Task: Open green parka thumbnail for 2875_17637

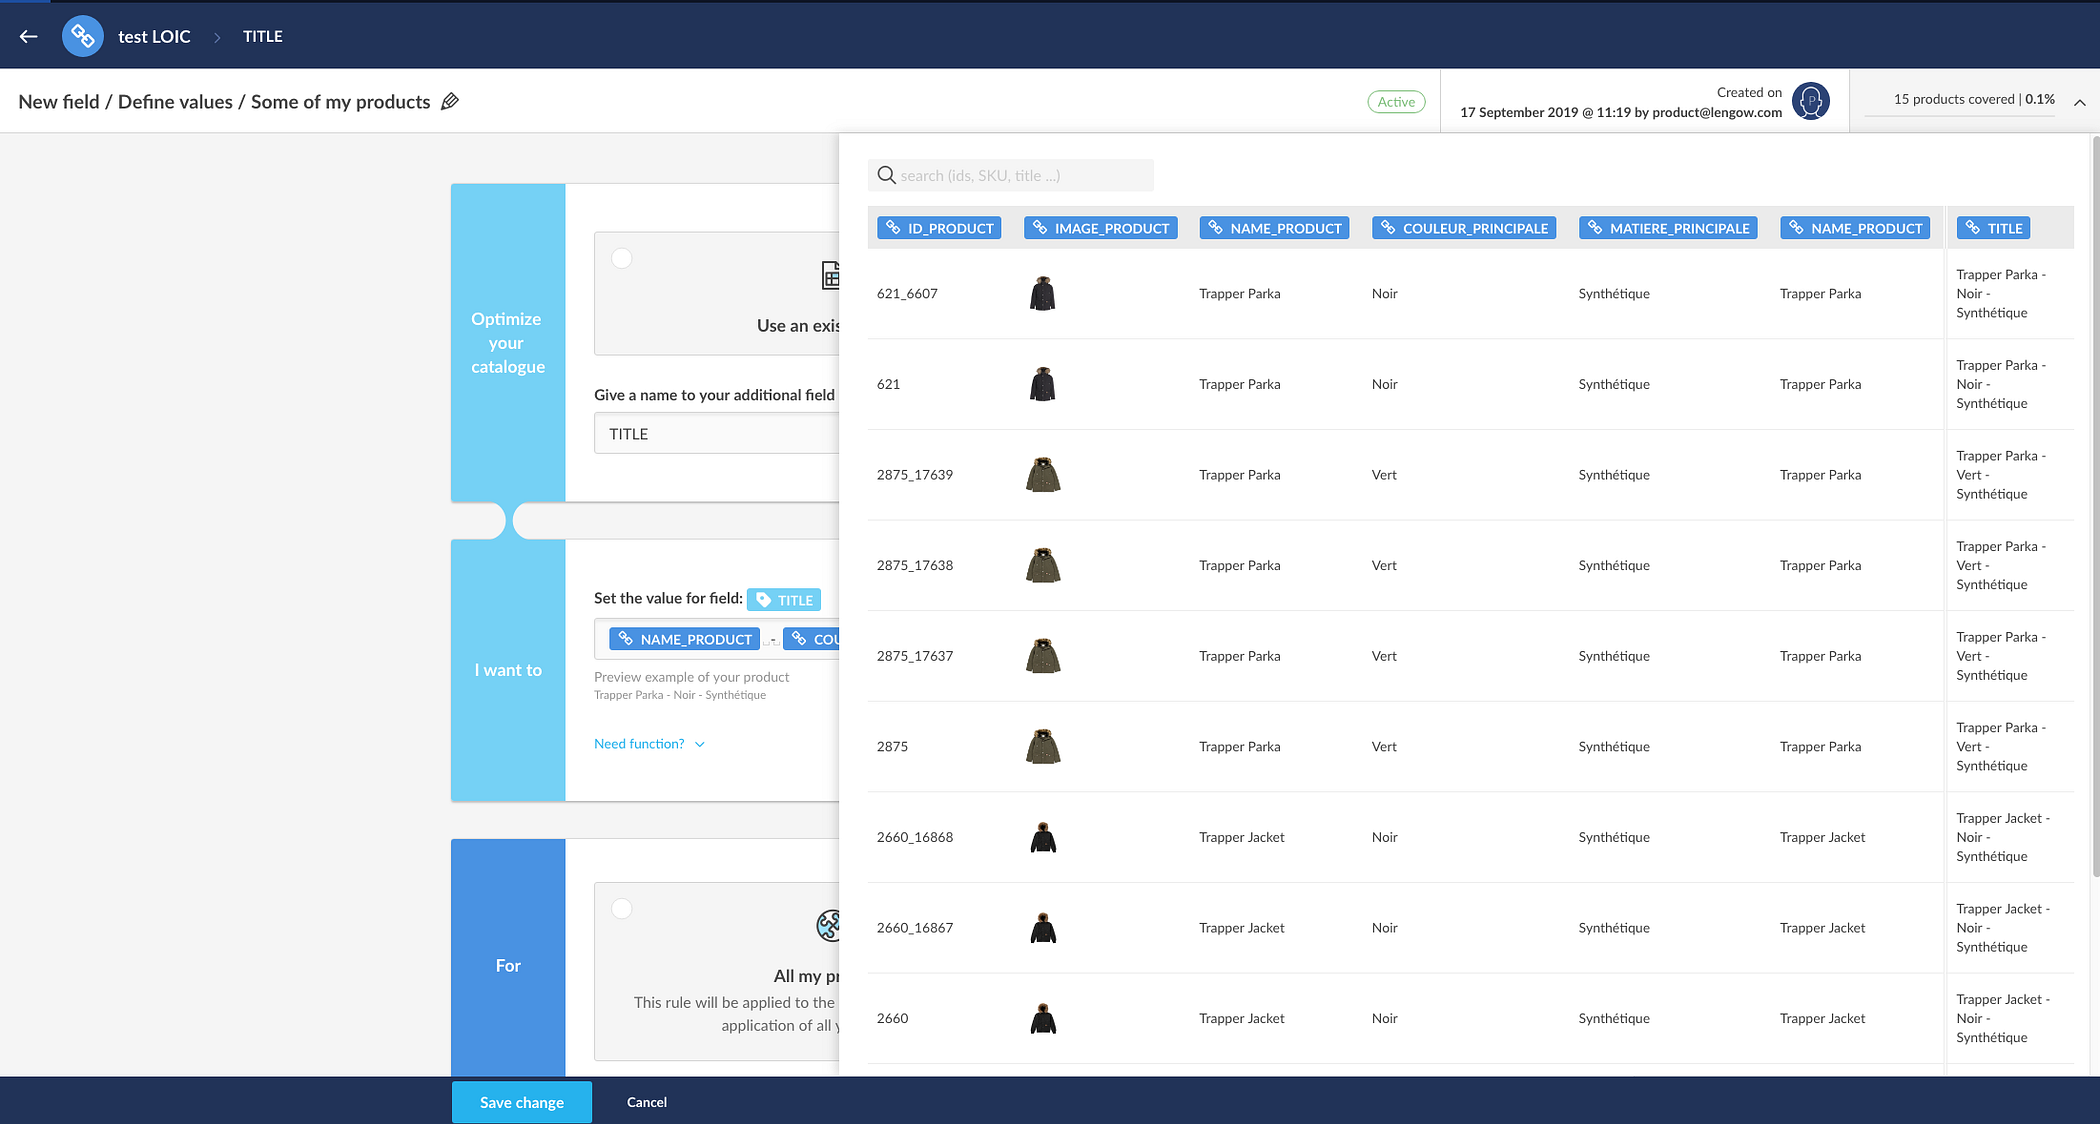Action: pos(1043,656)
